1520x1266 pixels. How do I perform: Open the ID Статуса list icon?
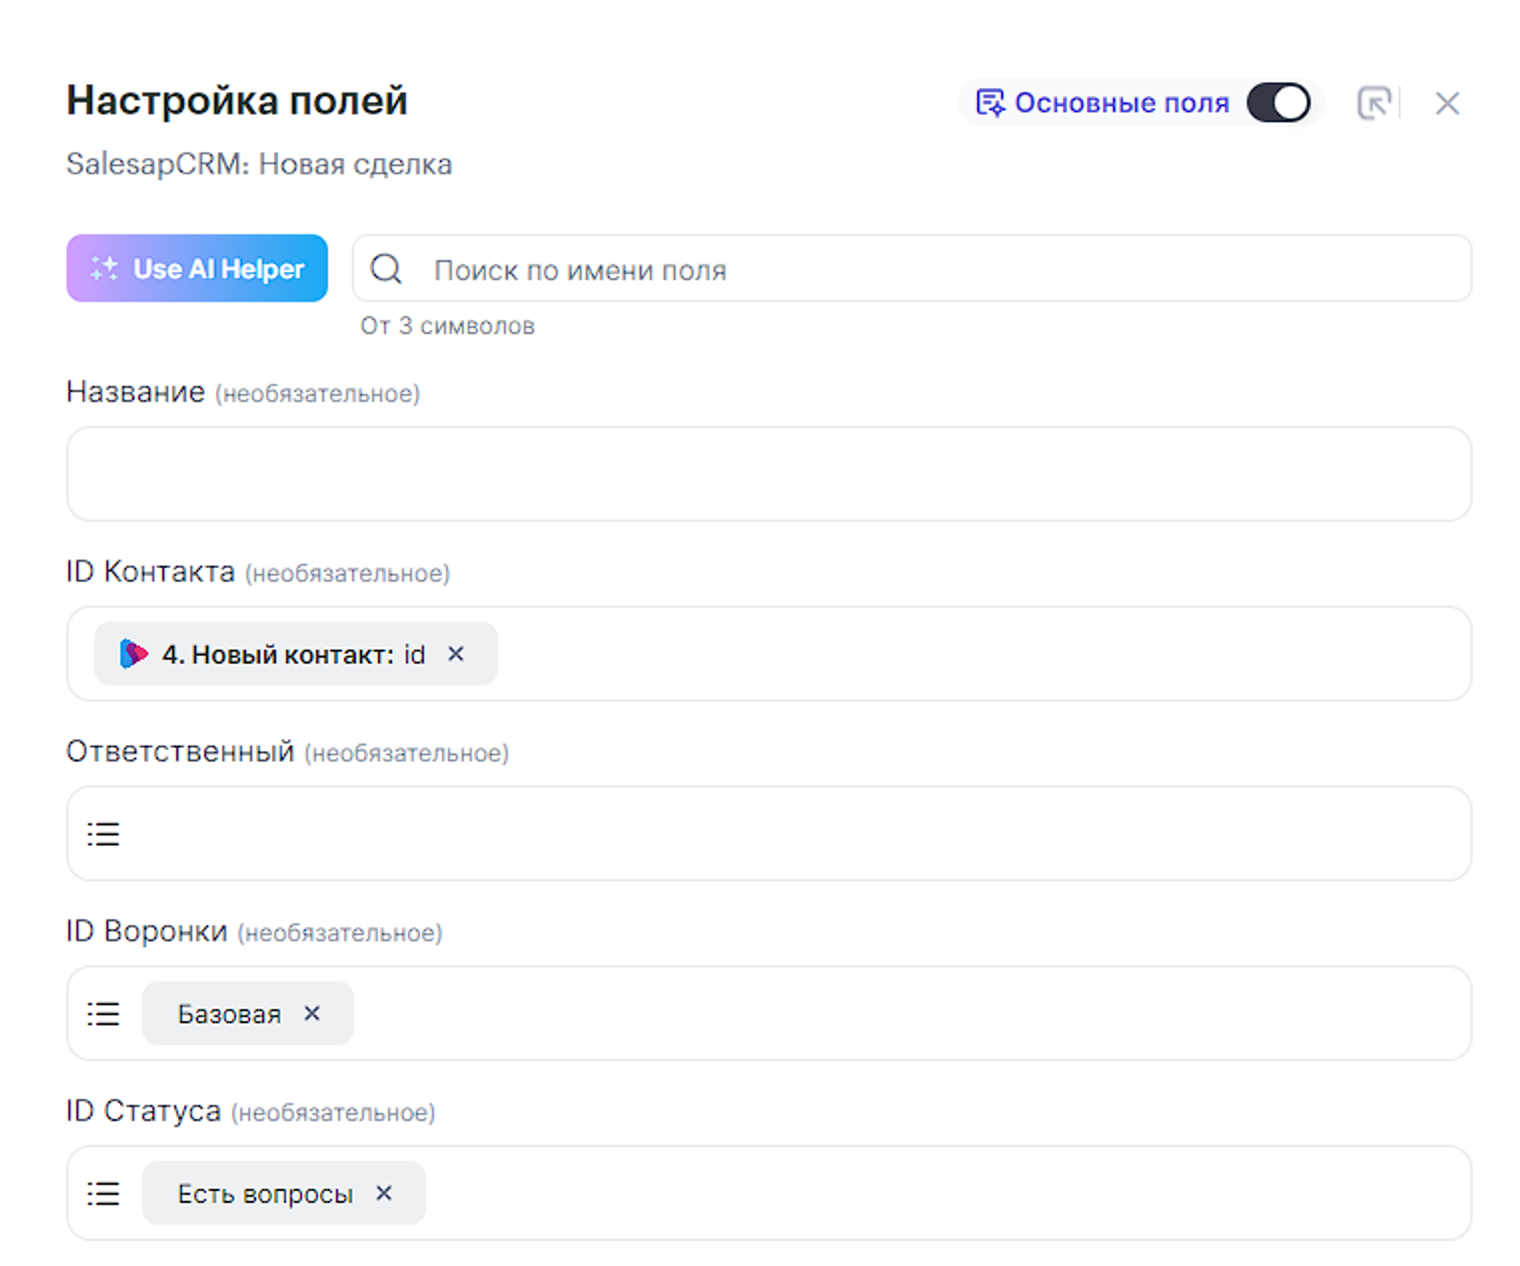pos(103,1194)
